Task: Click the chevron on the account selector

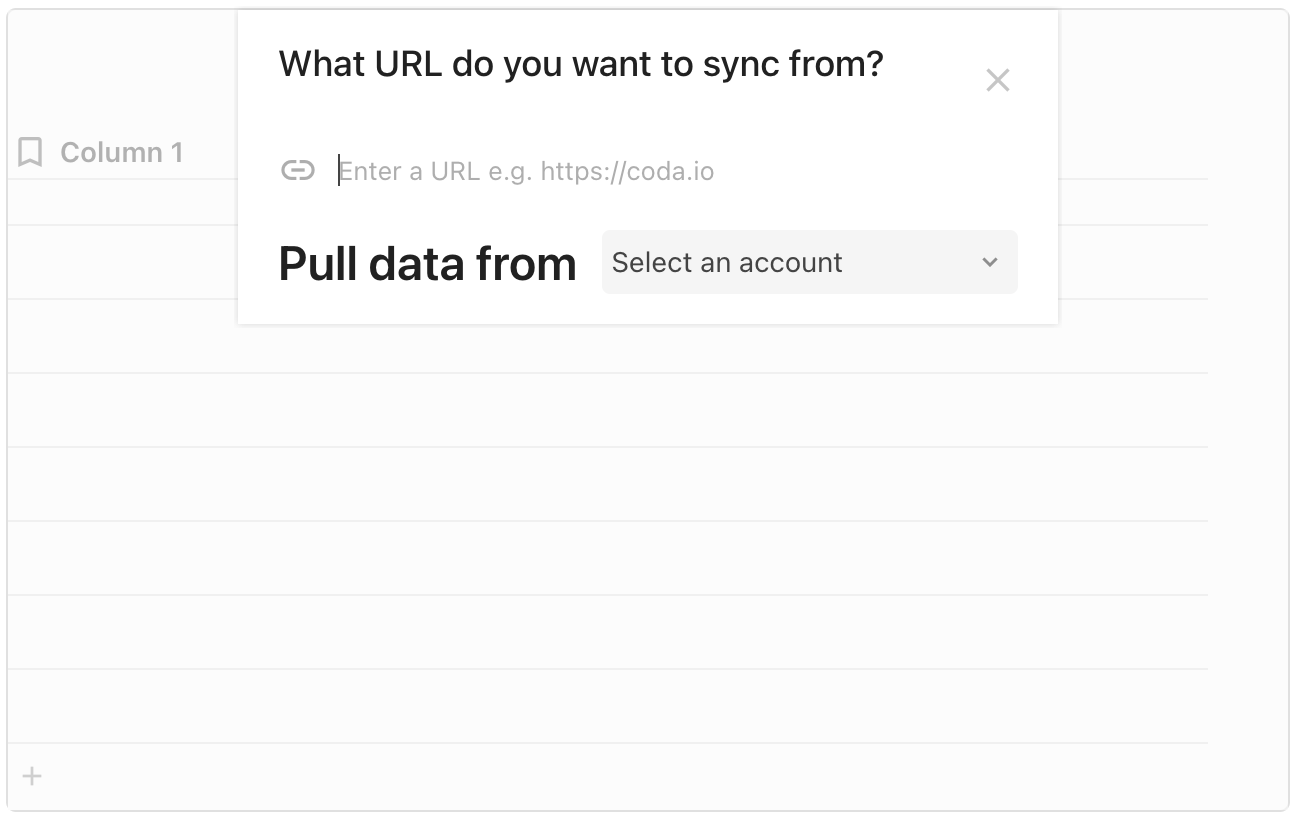Action: pos(990,262)
